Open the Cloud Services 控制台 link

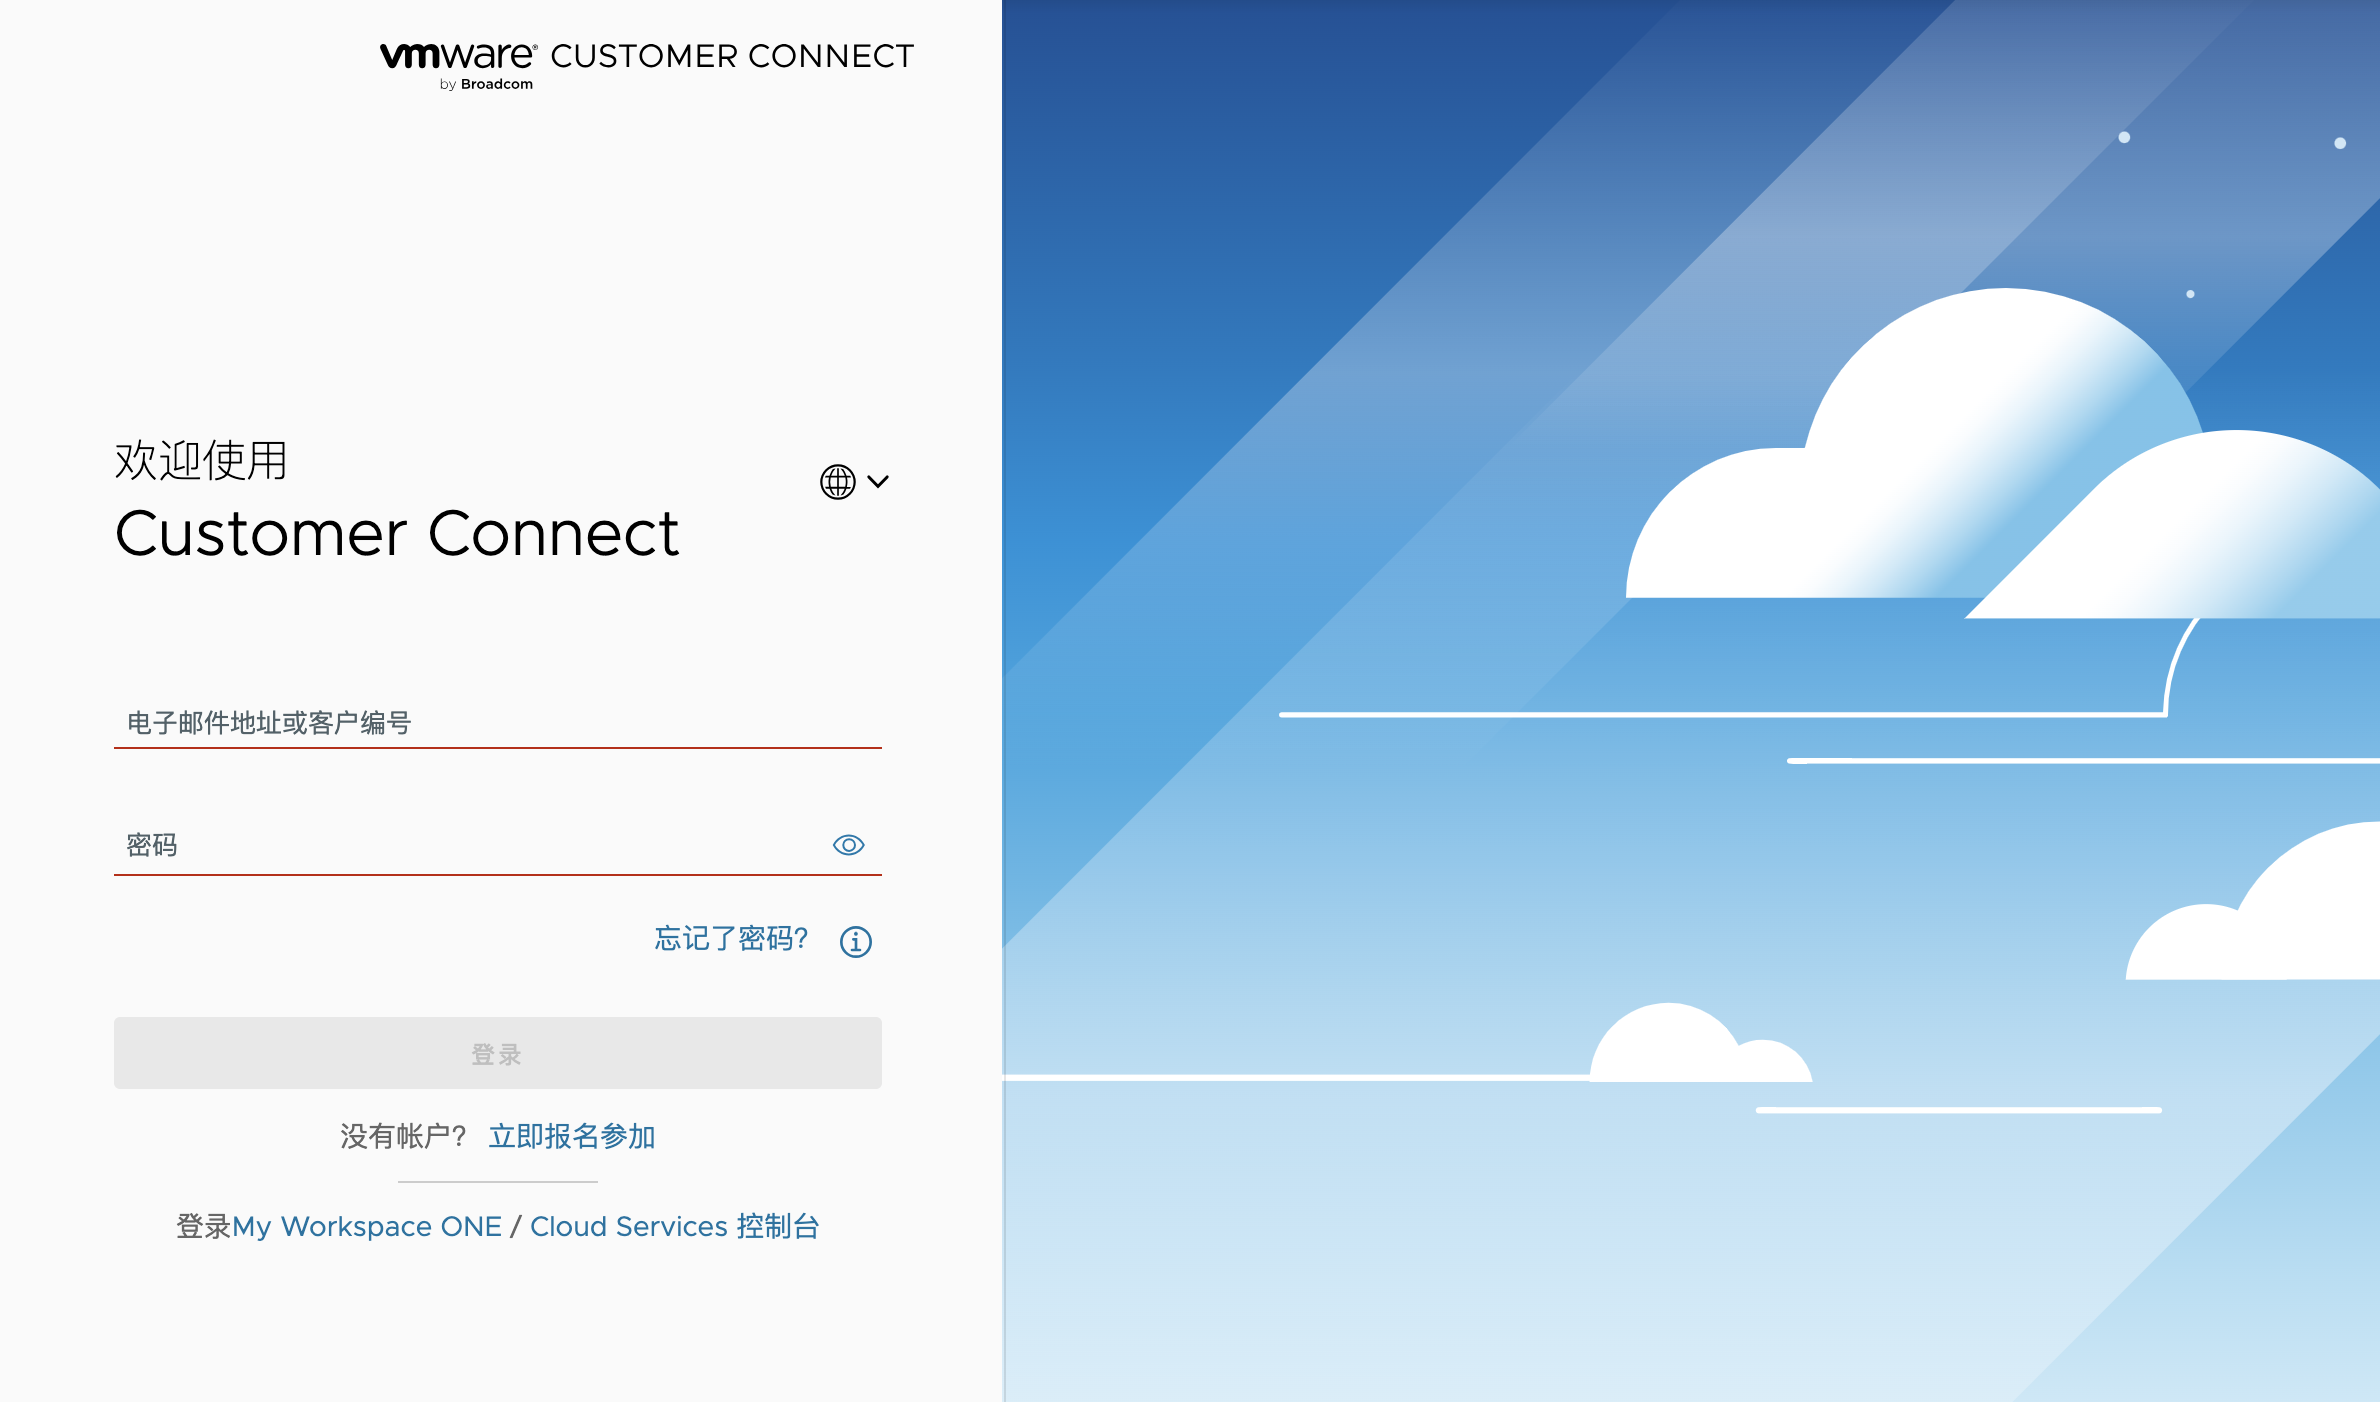coord(675,1226)
